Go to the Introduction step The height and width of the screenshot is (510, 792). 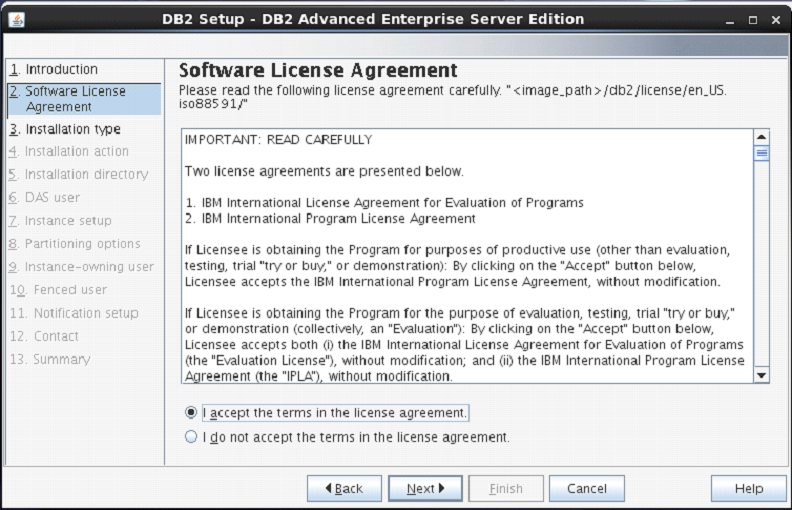tap(61, 69)
